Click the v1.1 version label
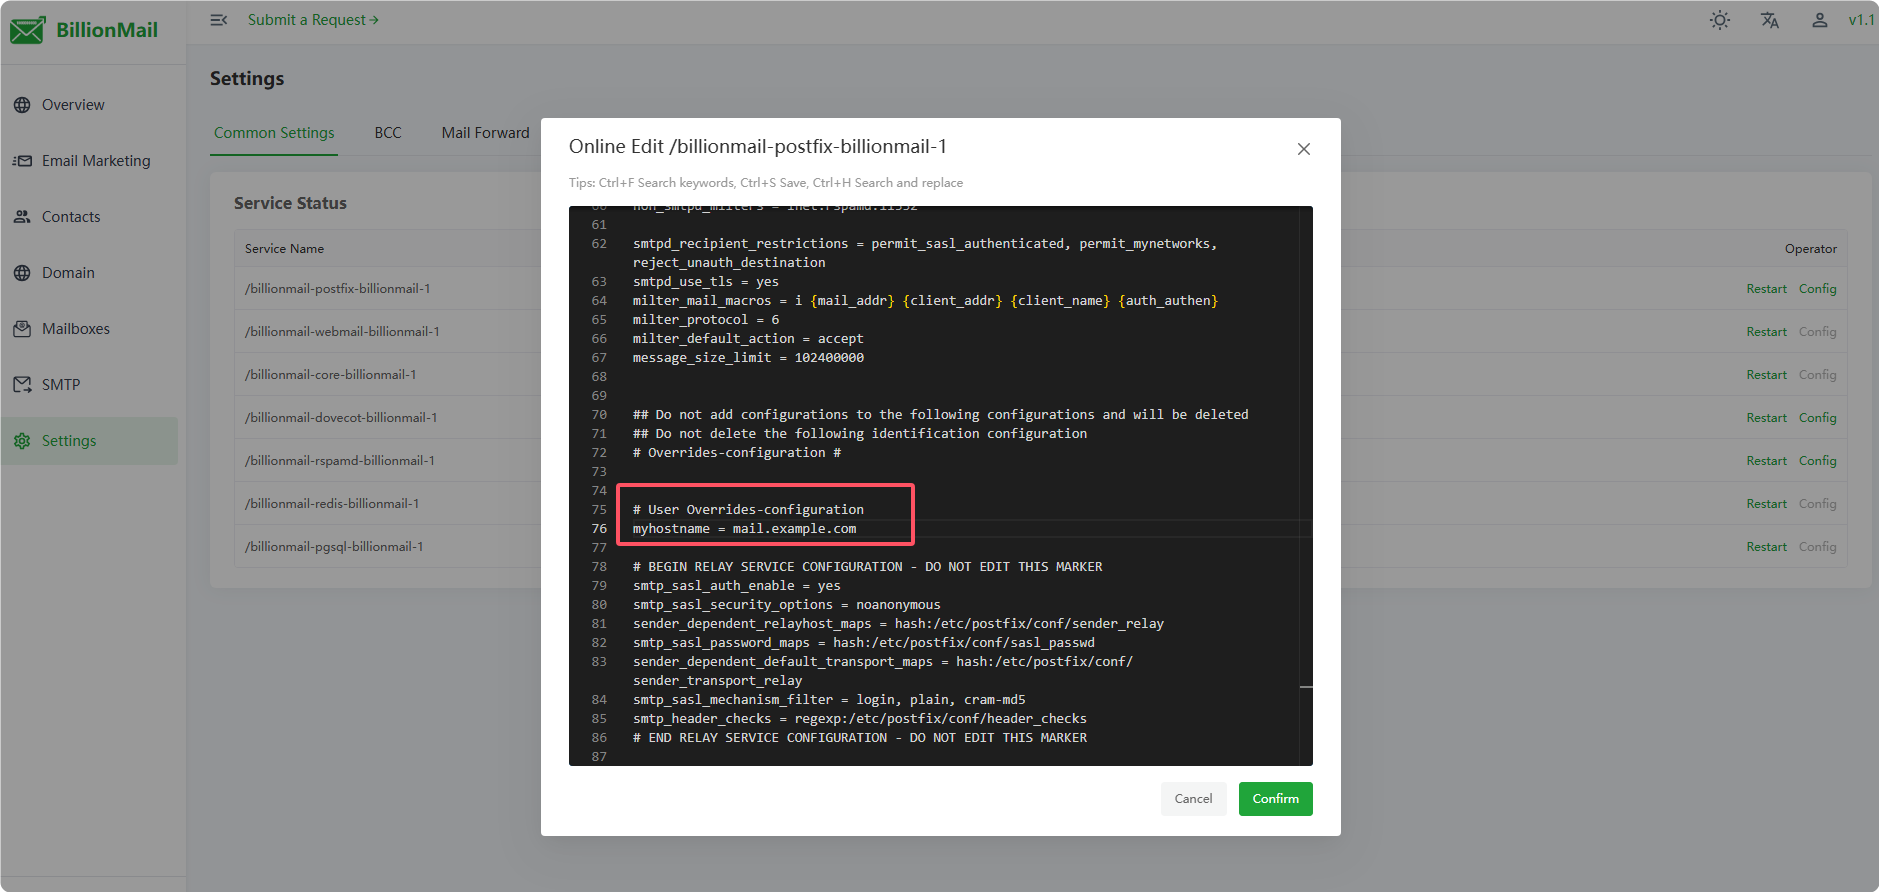 (x=1861, y=20)
